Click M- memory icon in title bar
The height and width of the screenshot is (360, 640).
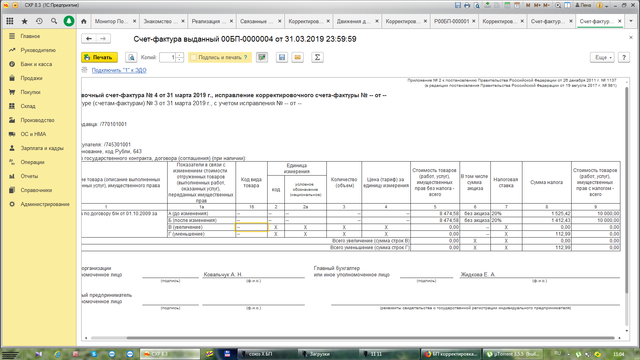(547, 5)
